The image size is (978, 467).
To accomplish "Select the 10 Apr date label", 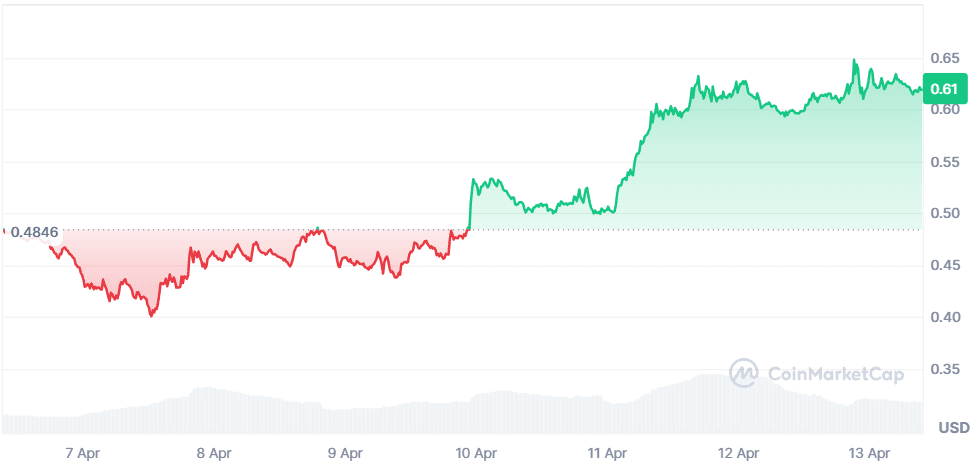I will point(477,452).
